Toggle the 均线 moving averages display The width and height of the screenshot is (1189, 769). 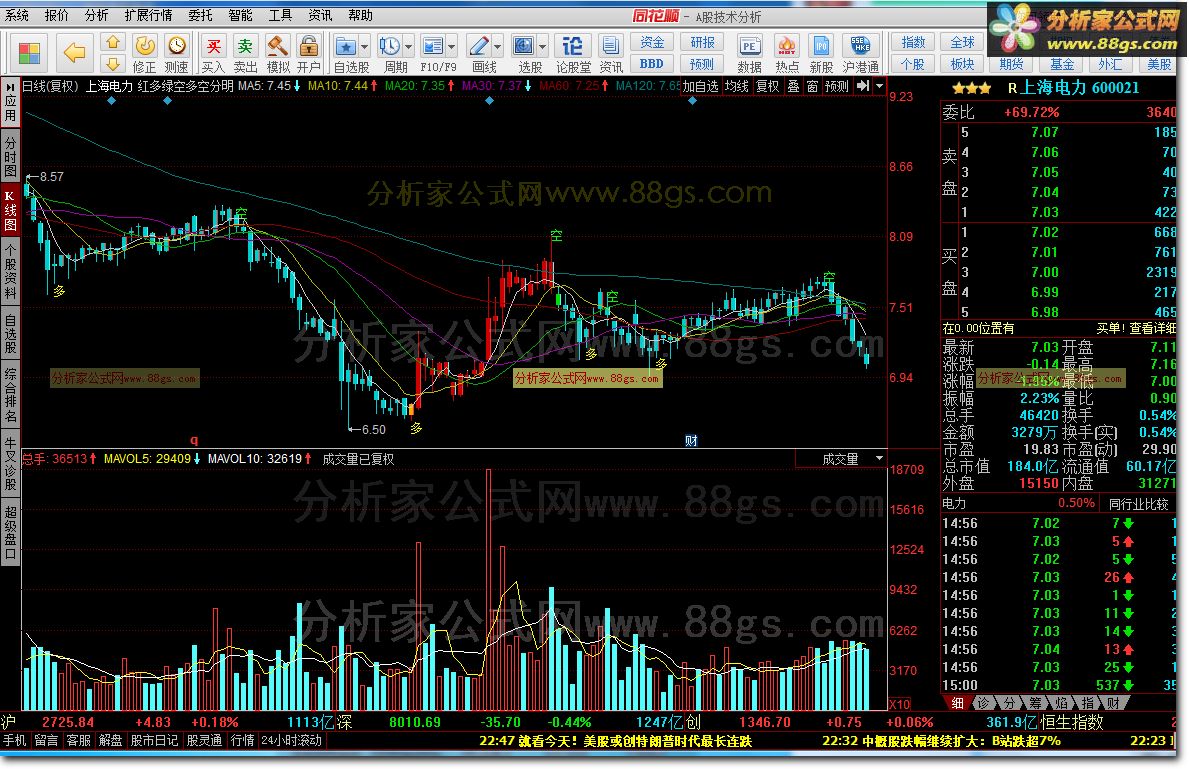coord(736,86)
